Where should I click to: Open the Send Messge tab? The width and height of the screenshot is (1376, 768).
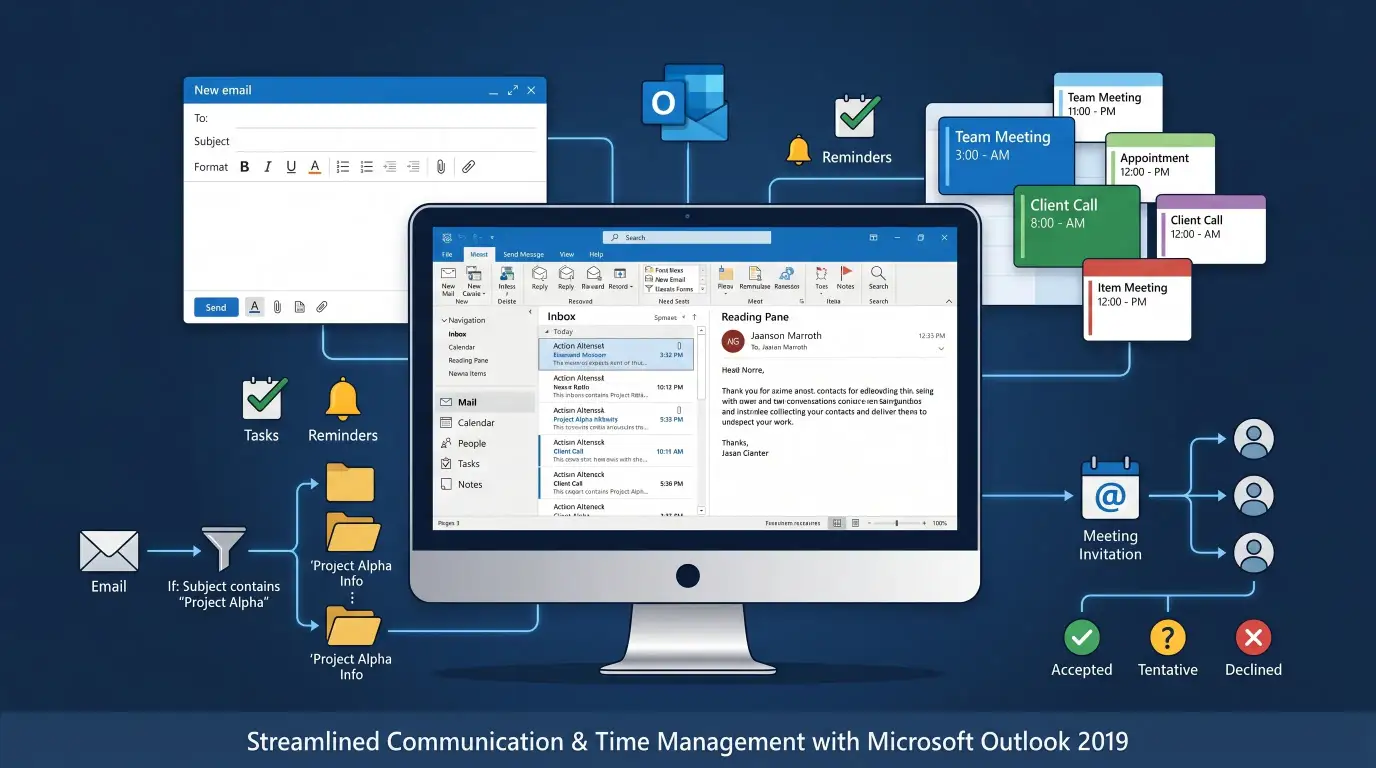point(523,254)
